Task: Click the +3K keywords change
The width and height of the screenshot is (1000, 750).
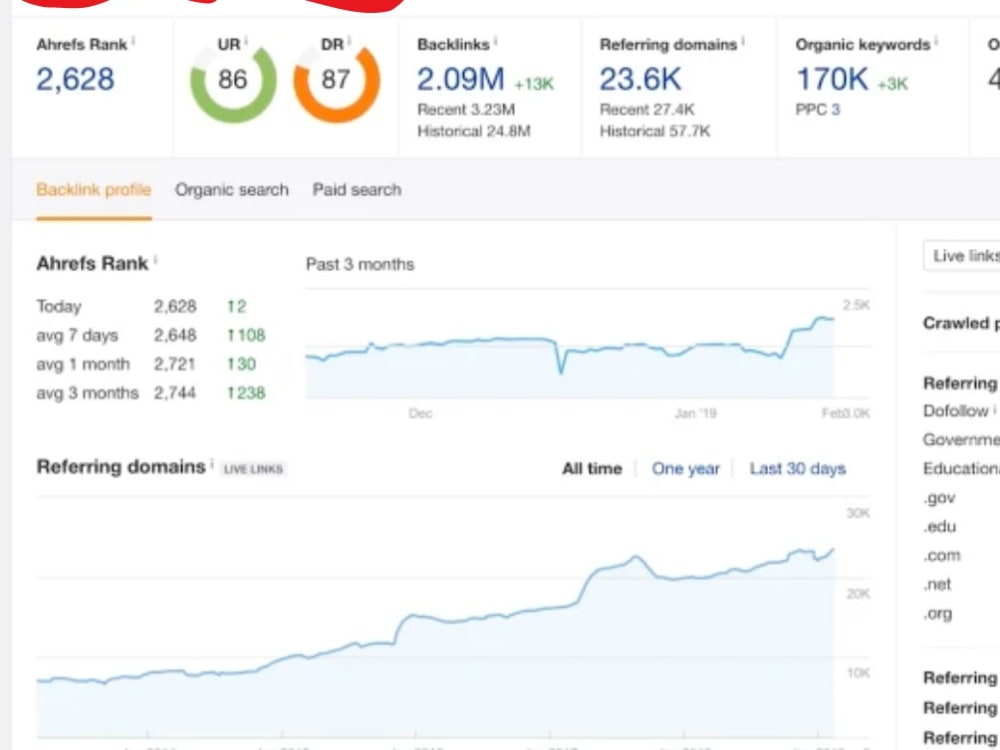Action: (893, 84)
